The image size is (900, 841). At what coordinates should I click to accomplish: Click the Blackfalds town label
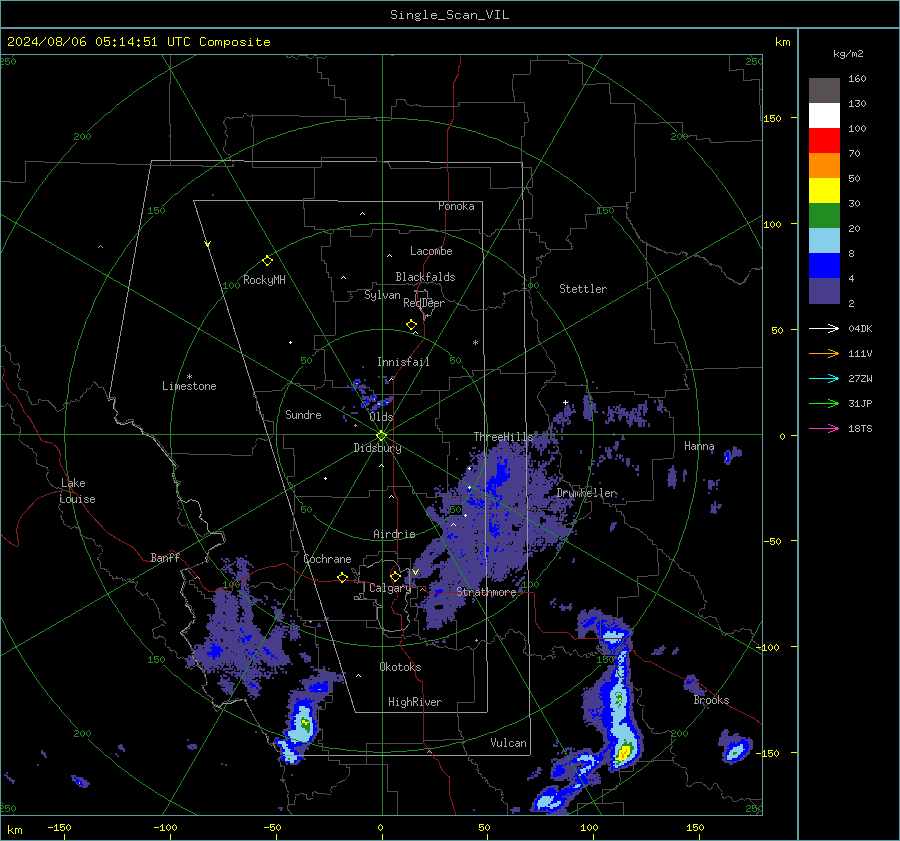[425, 277]
